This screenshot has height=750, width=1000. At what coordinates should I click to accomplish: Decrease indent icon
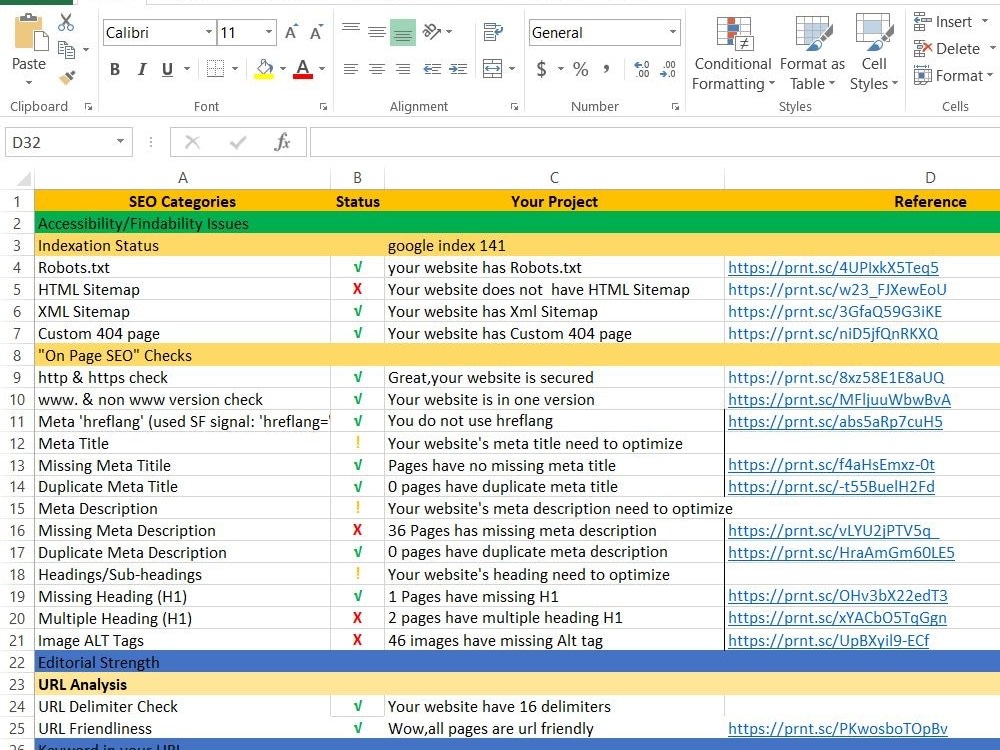pyautogui.click(x=432, y=69)
